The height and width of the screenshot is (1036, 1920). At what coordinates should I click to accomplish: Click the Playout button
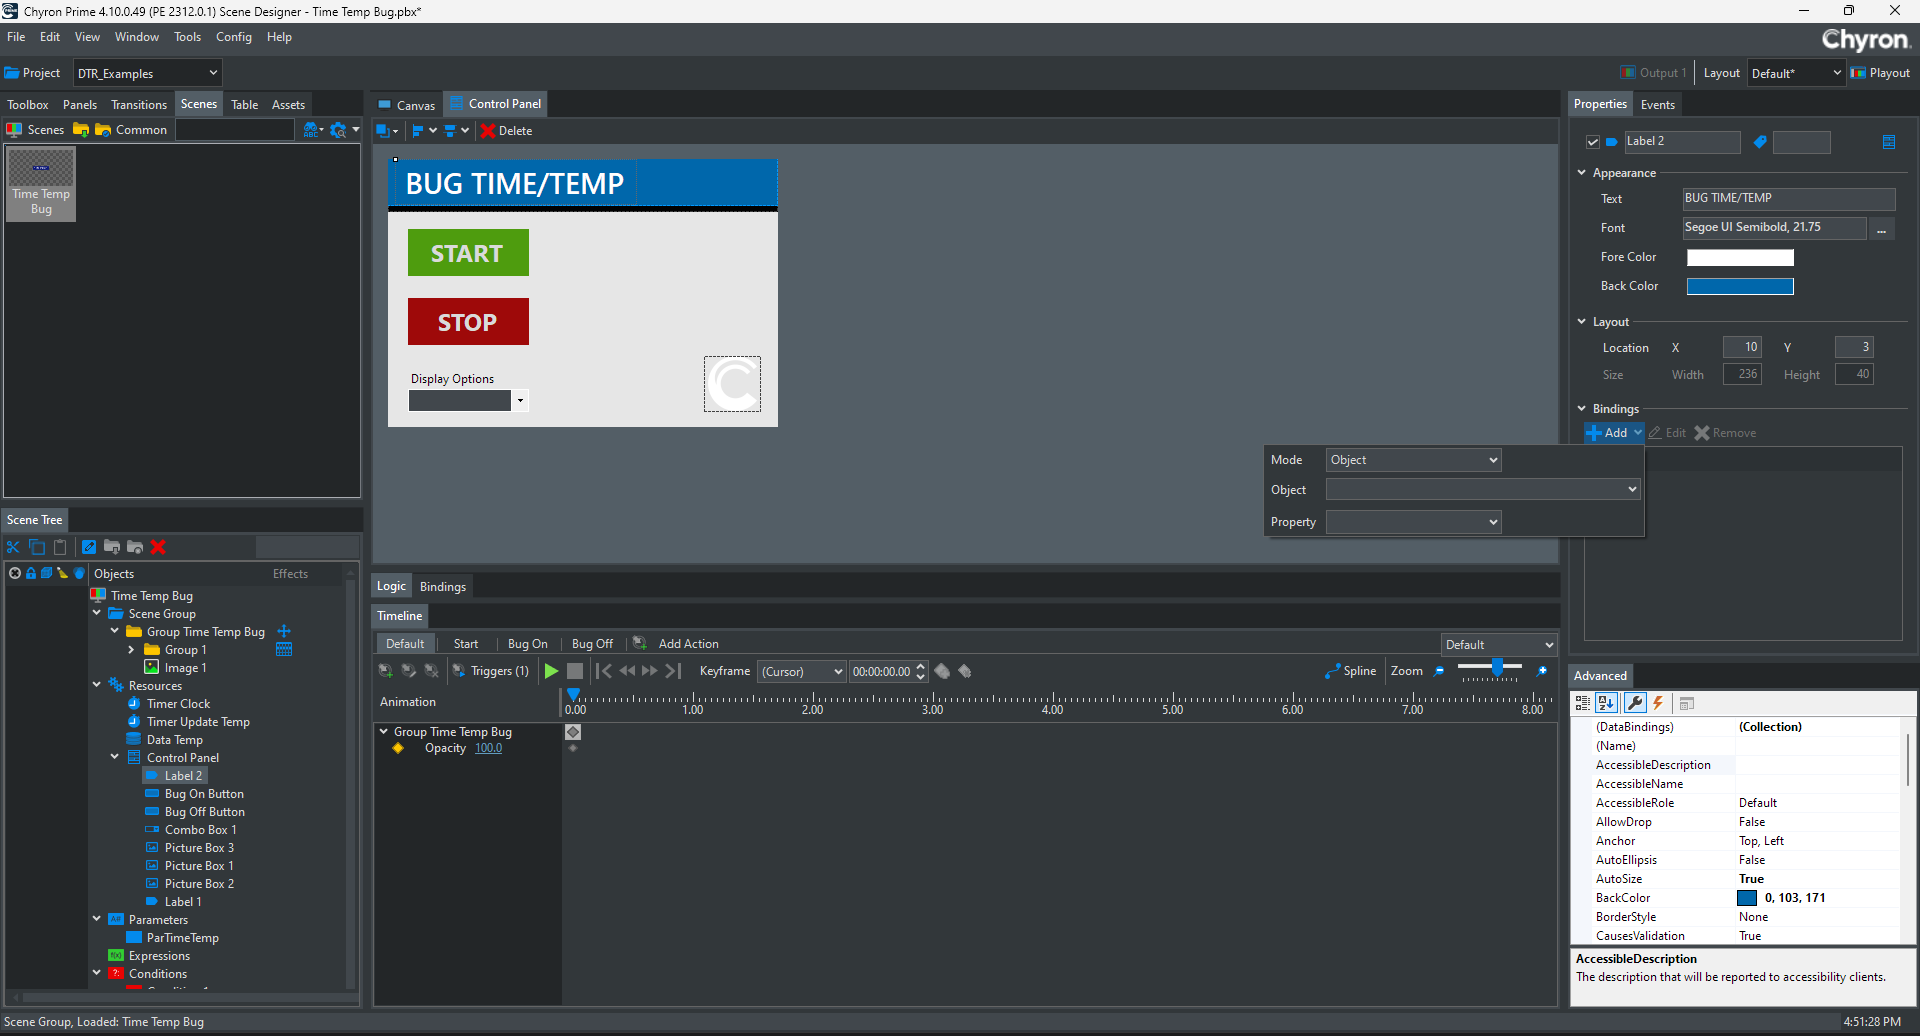(1881, 73)
